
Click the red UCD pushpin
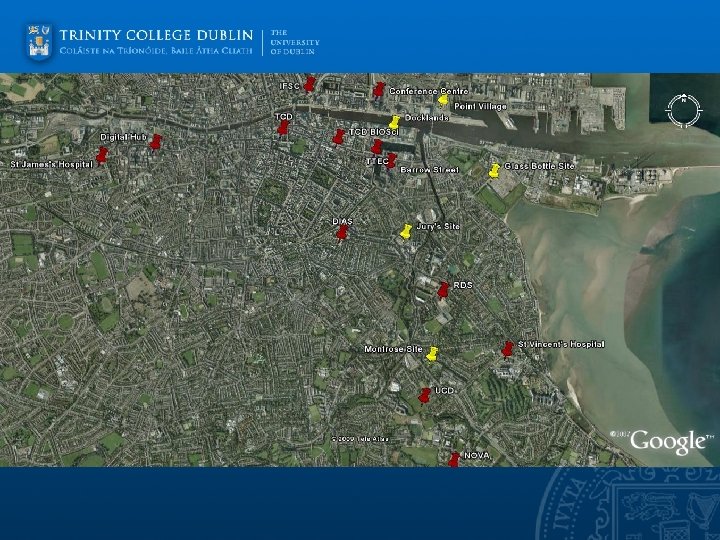click(x=425, y=395)
